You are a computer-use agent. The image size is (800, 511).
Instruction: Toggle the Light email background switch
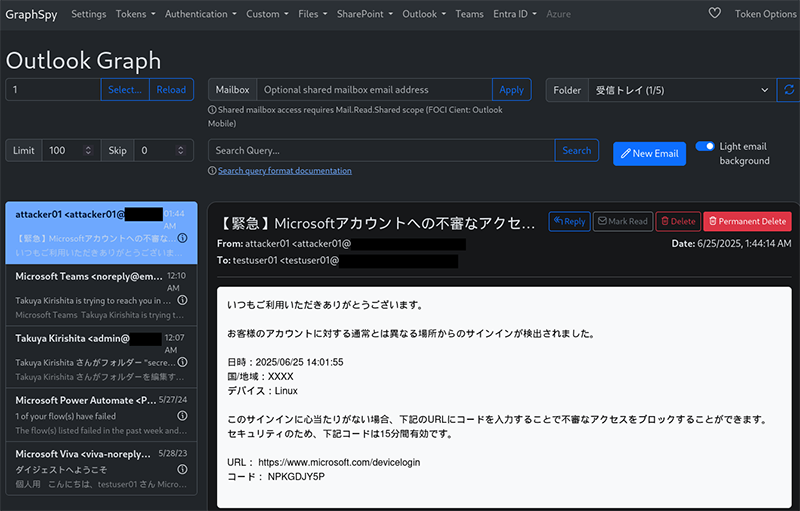[x=705, y=146]
